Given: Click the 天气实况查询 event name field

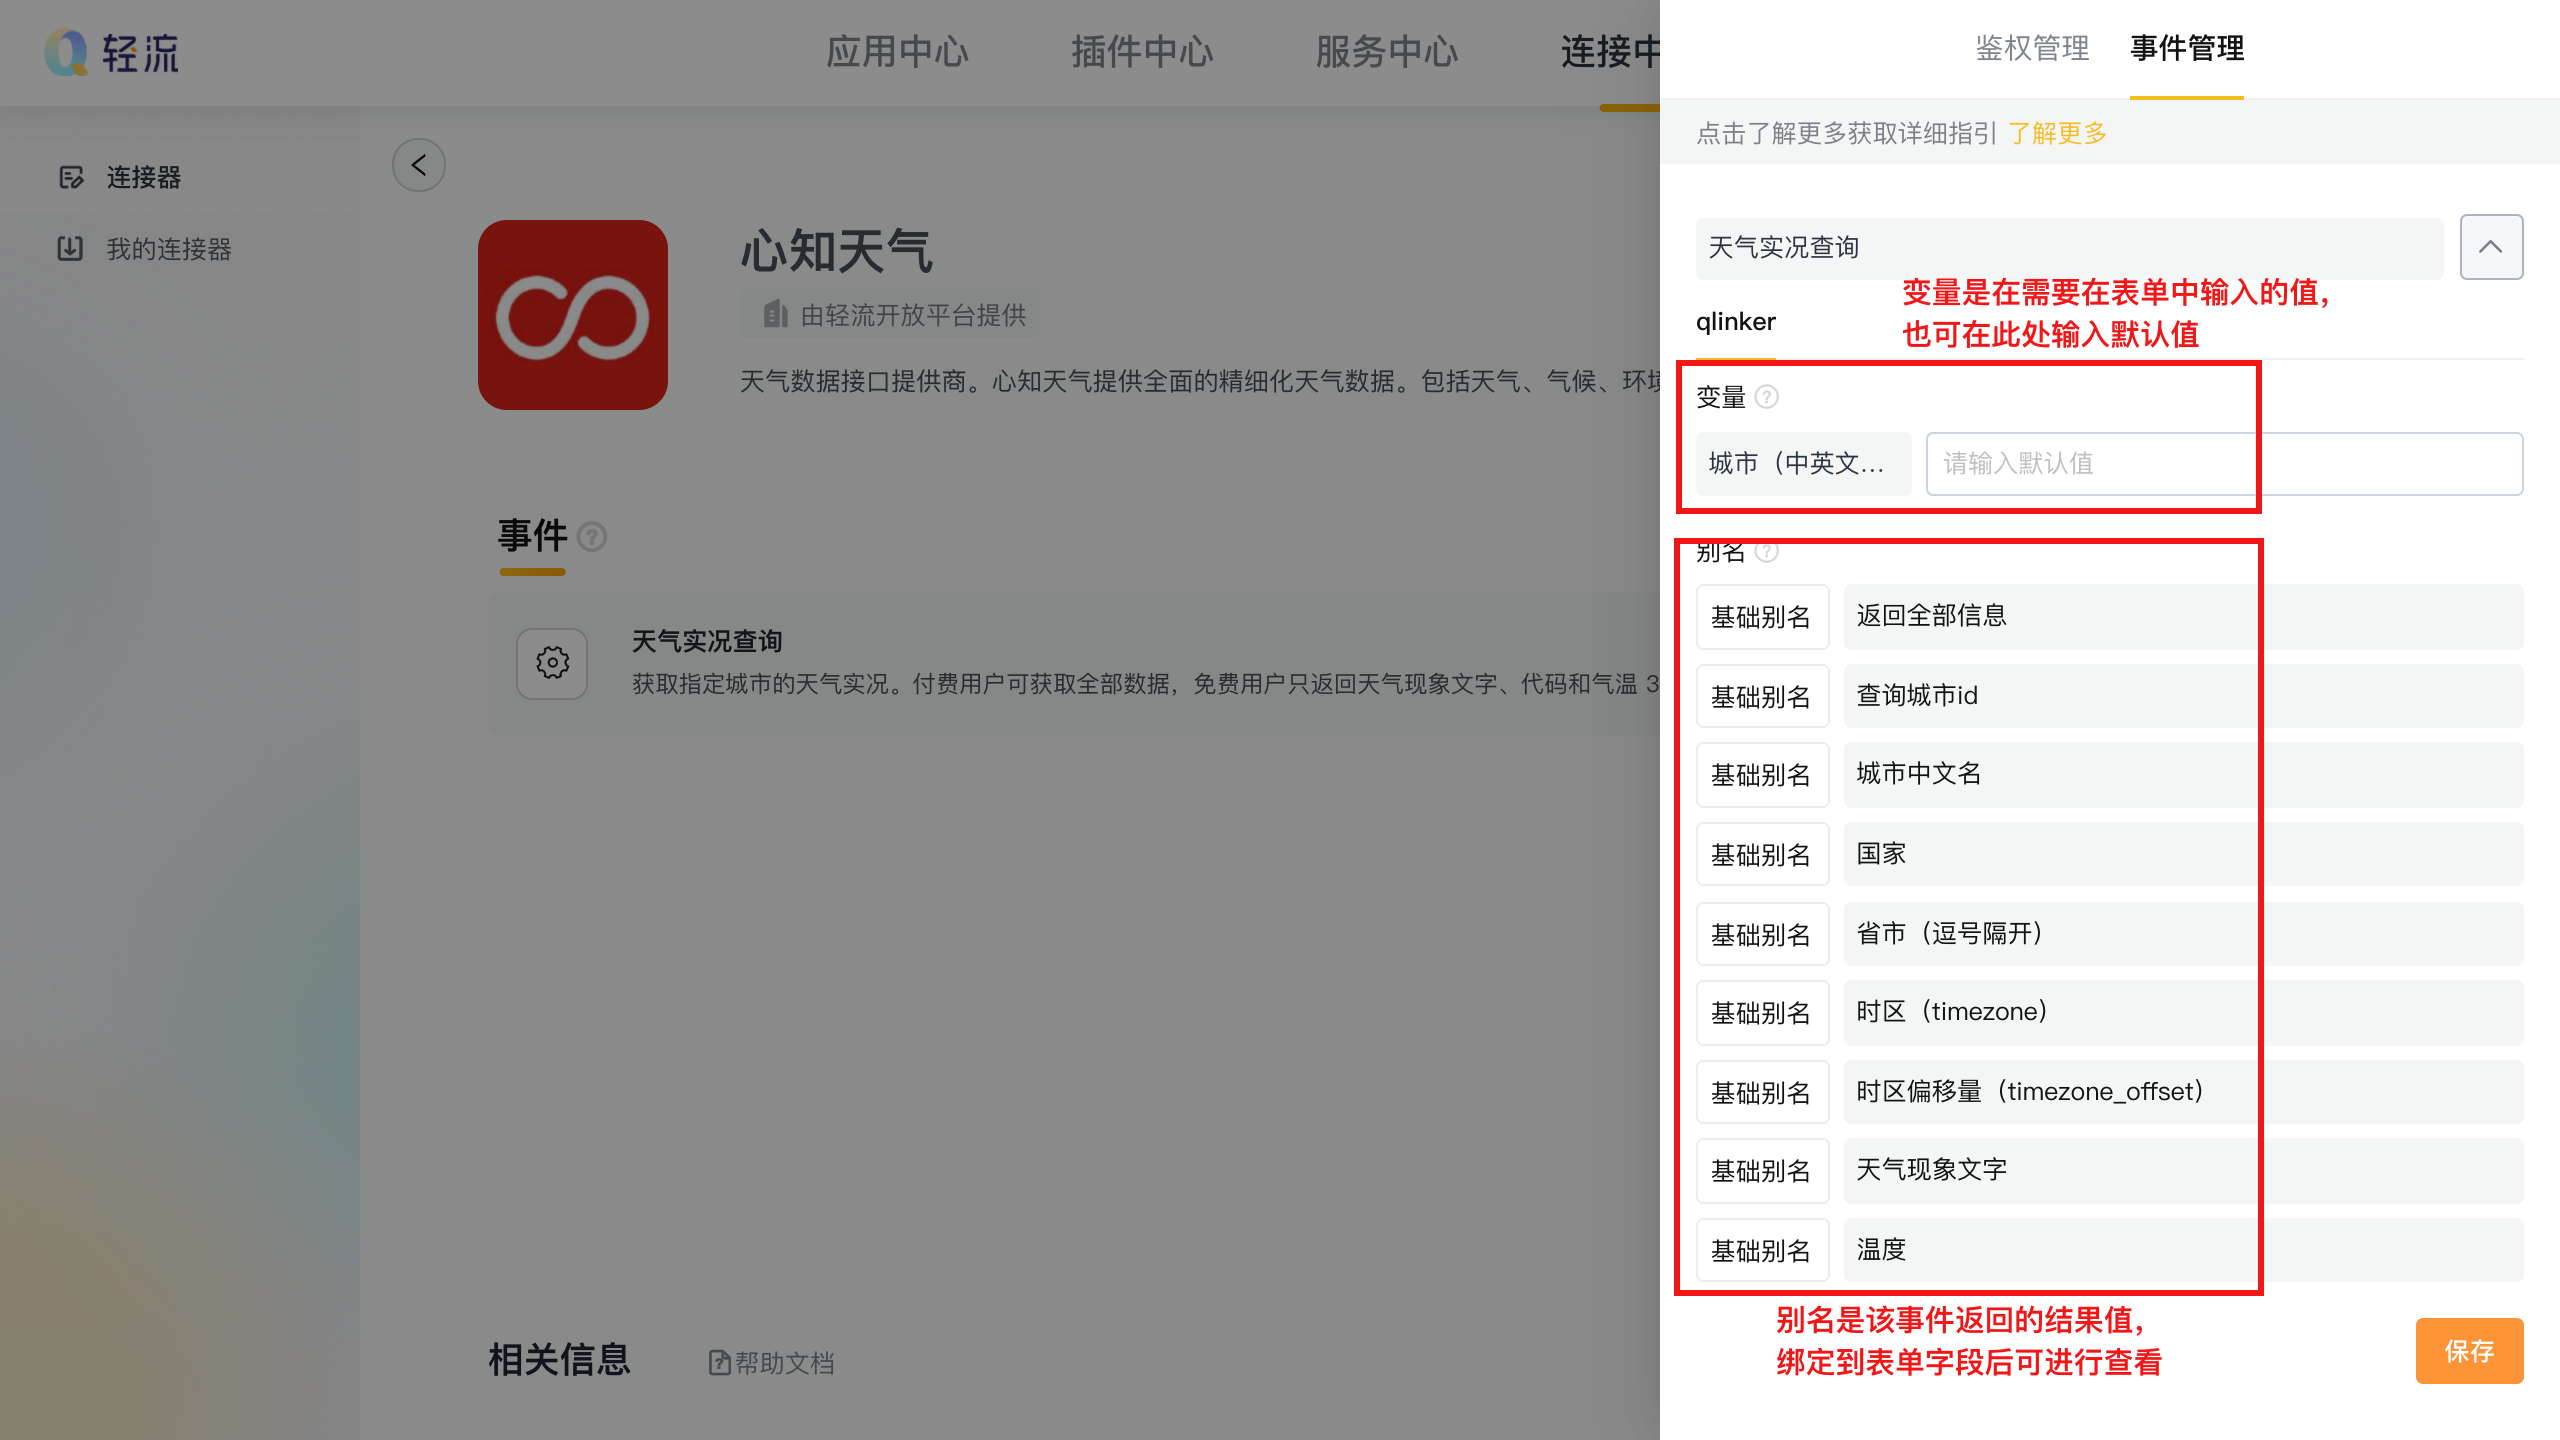Looking at the screenshot, I should pos(2069,248).
